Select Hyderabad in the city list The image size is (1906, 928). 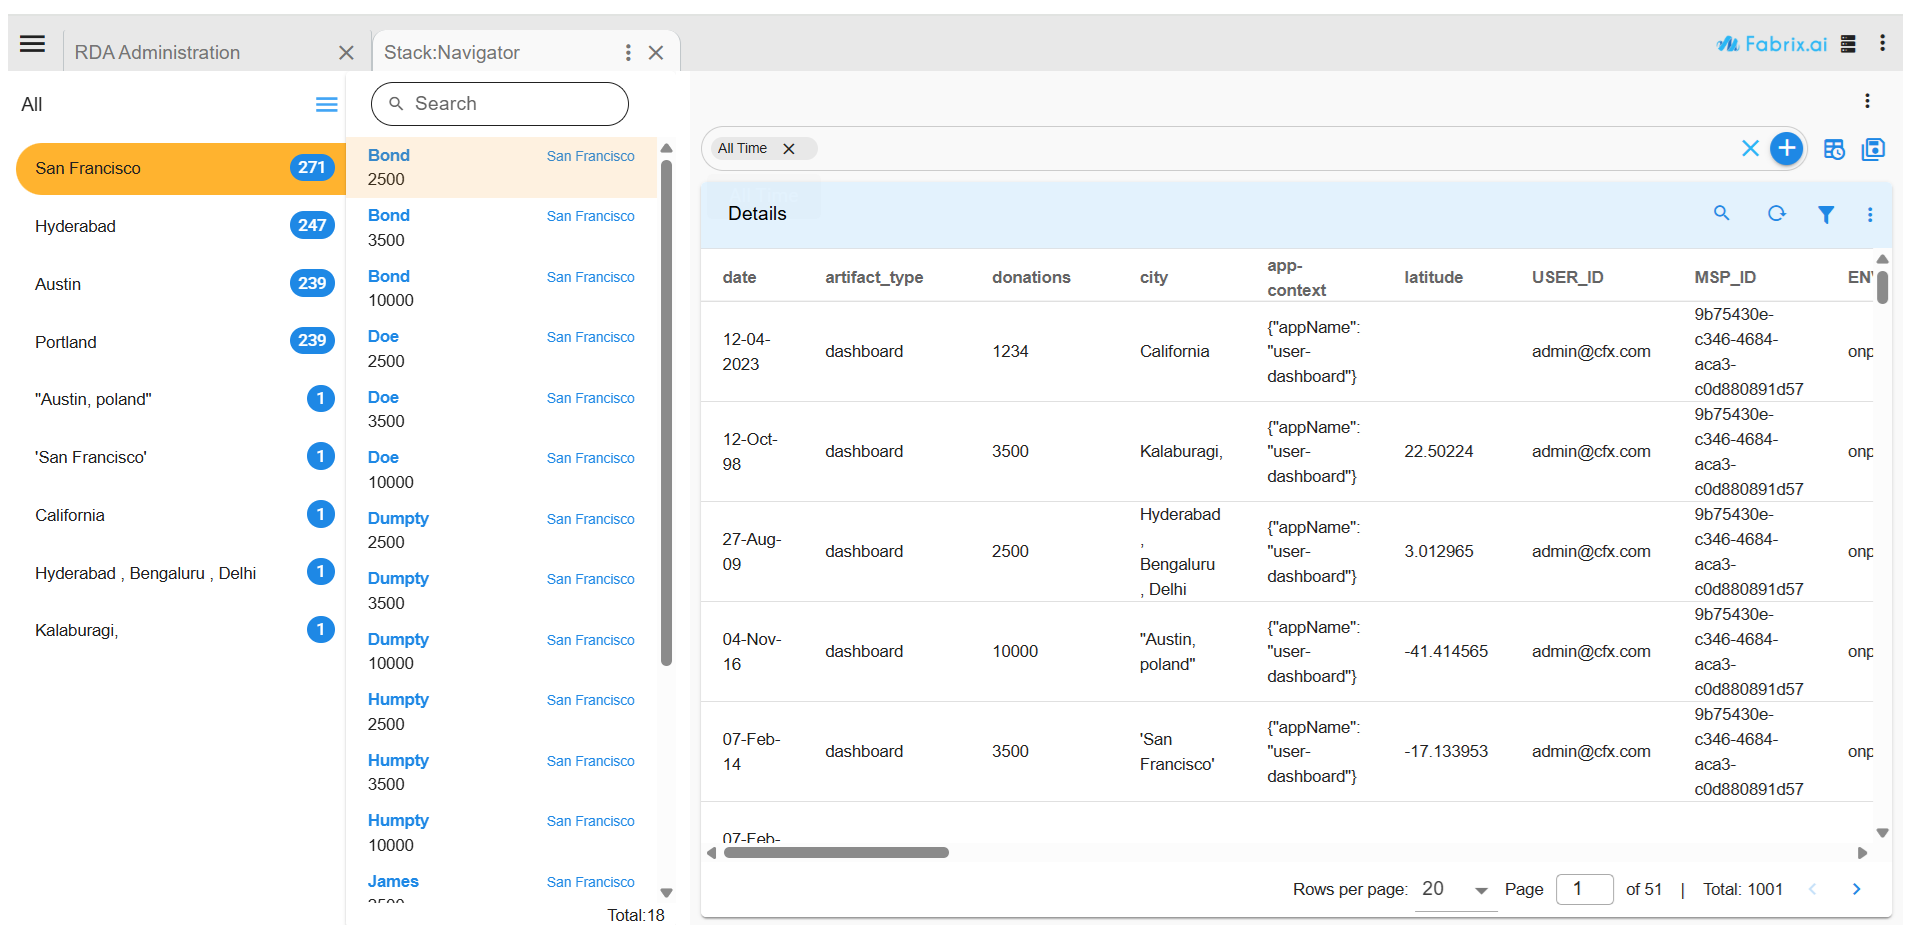click(x=76, y=226)
